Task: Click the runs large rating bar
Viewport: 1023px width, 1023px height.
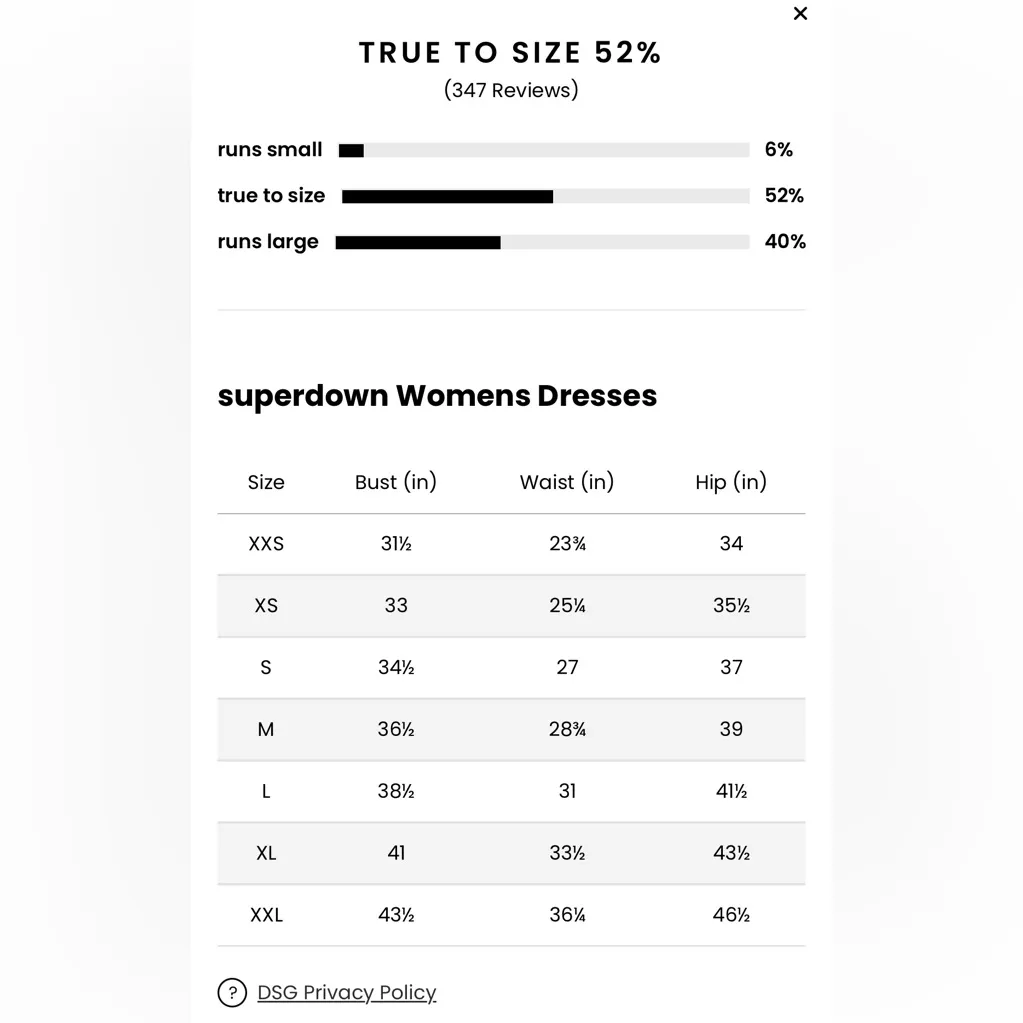Action: pos(542,242)
